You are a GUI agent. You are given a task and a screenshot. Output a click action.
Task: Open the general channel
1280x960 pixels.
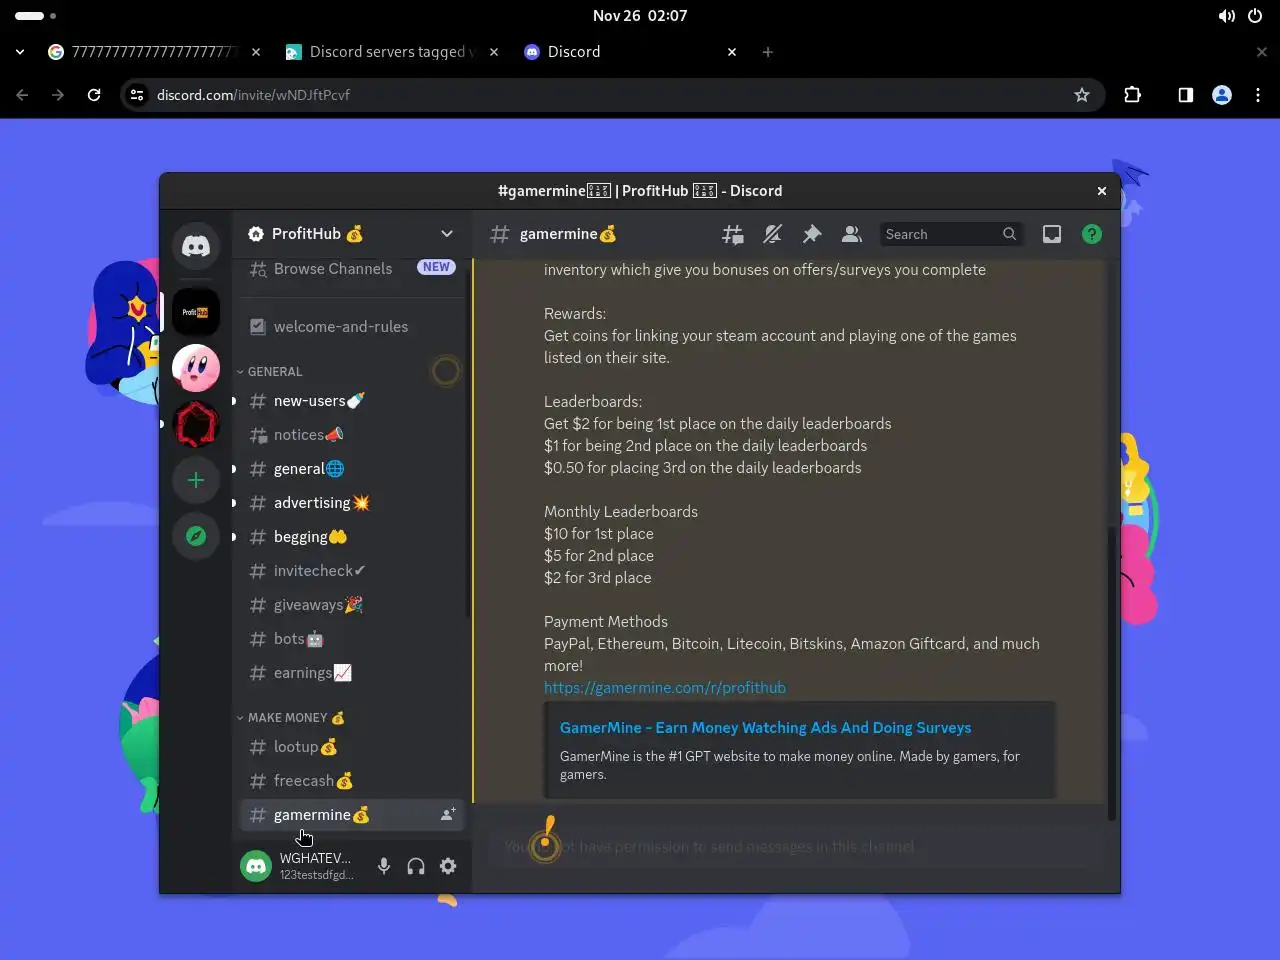point(351,469)
